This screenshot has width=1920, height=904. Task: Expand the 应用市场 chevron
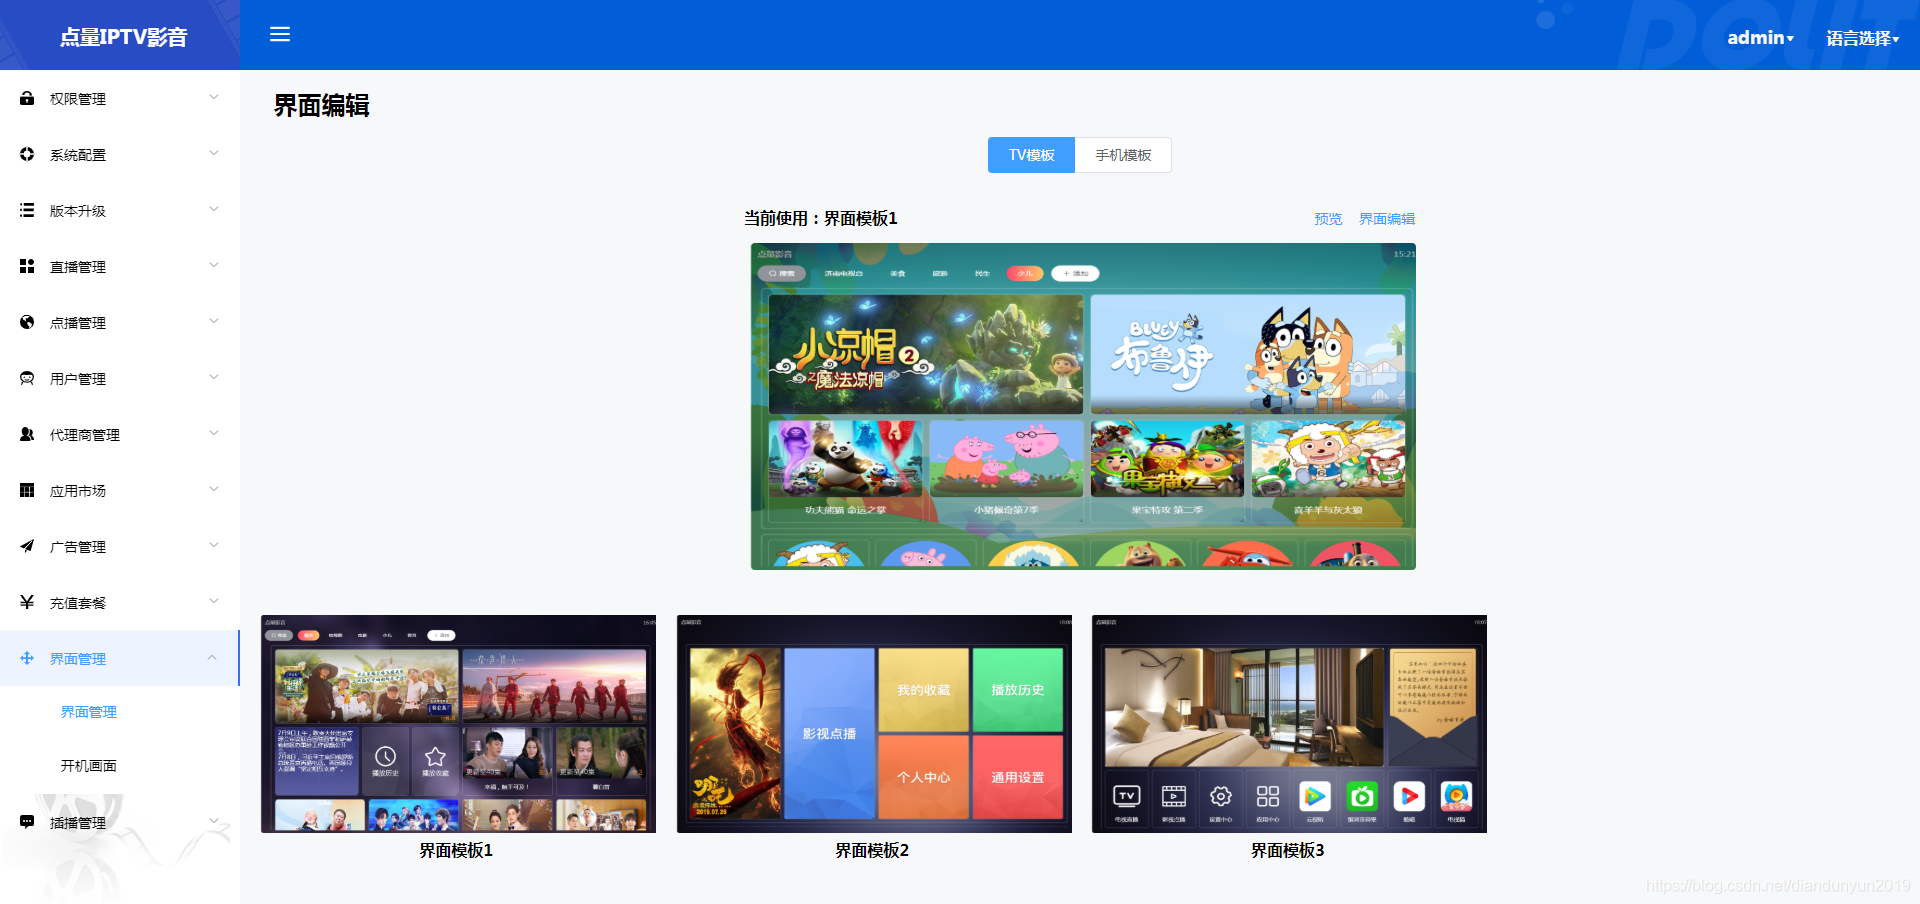pos(213,489)
